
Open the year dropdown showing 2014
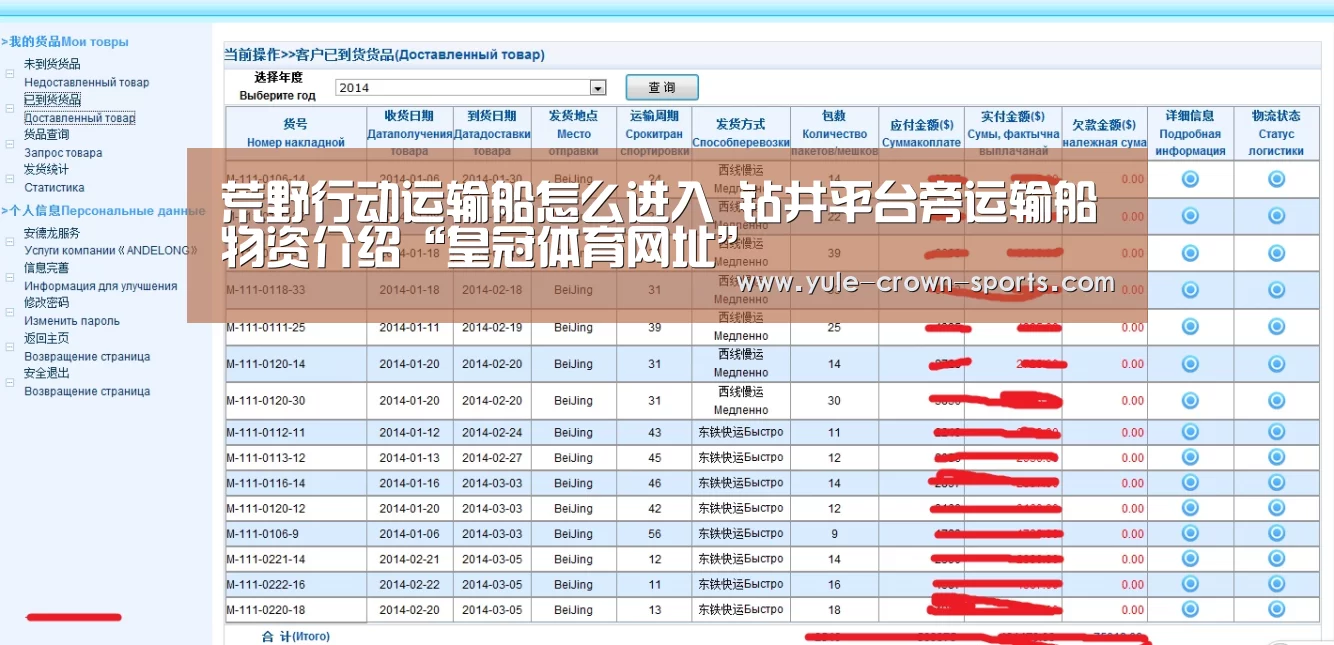point(471,88)
